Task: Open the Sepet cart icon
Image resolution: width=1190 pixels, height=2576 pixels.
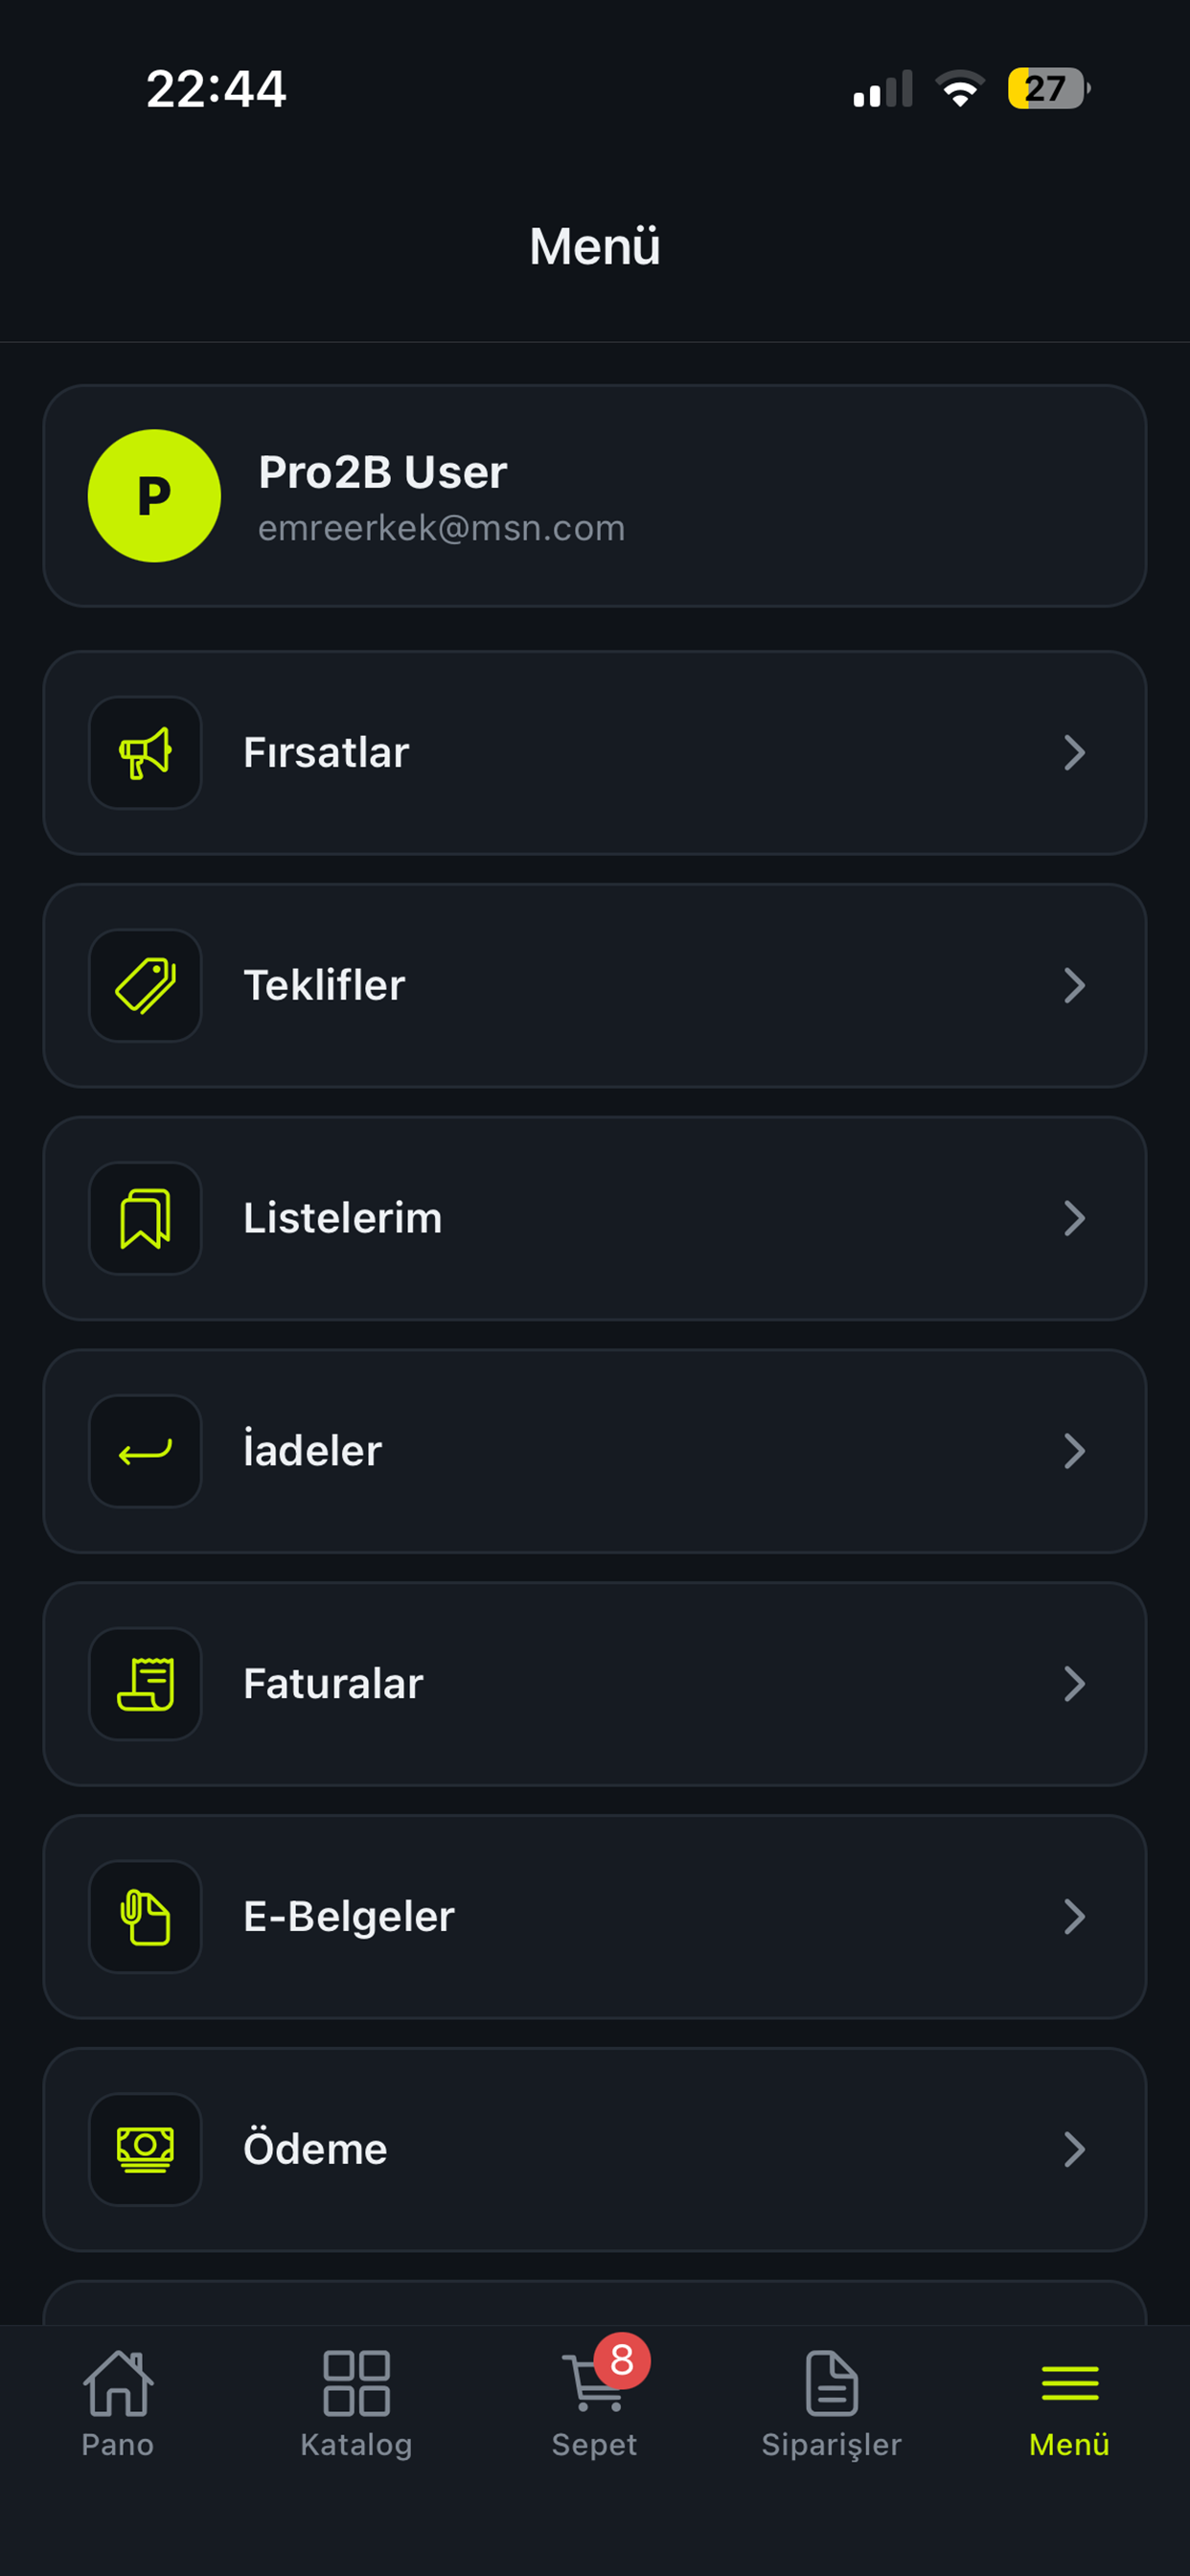Action: (x=594, y=2384)
